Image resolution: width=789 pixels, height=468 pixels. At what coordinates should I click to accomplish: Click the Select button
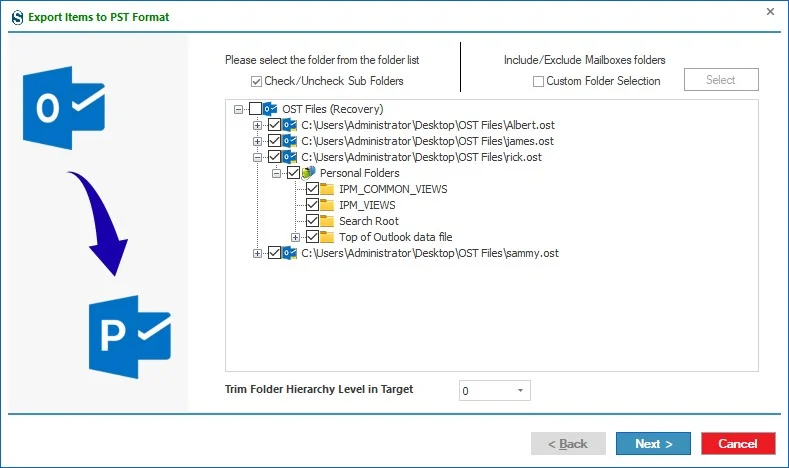pyautogui.click(x=721, y=80)
